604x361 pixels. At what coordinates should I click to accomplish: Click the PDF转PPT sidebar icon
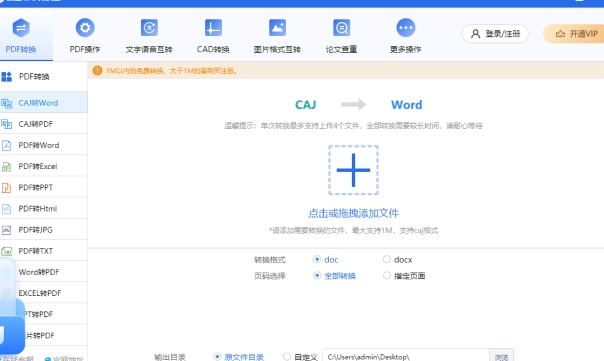[x=7, y=188]
